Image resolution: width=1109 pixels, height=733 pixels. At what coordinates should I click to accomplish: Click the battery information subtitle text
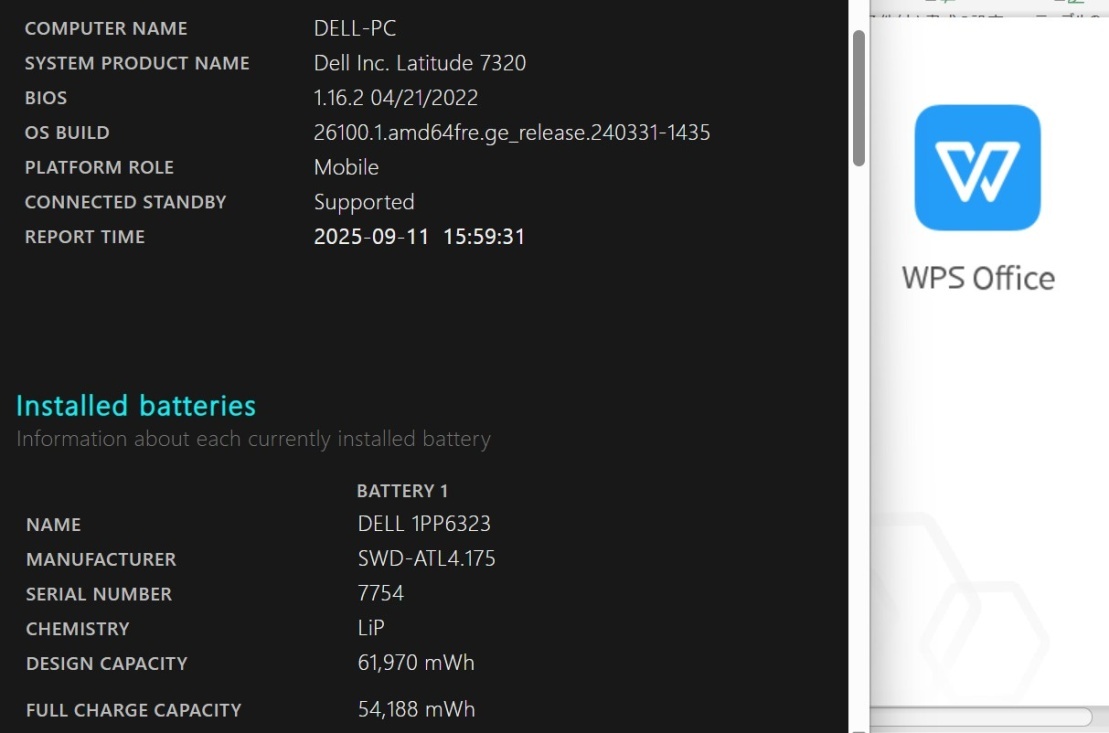point(253,439)
